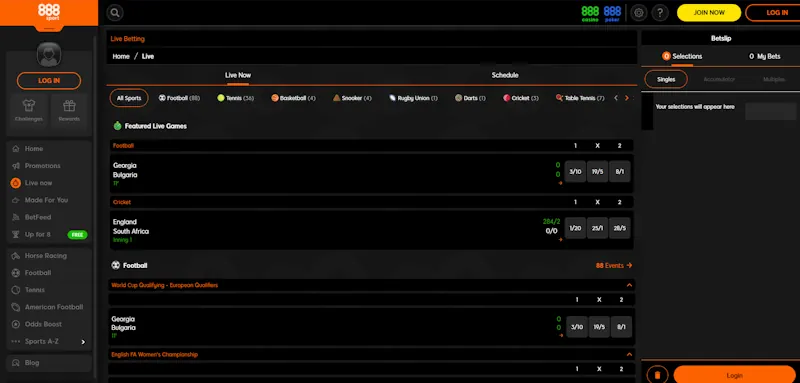Image resolution: width=800 pixels, height=383 pixels.
Task: Clear the betslip with trash icon
Action: point(657,375)
